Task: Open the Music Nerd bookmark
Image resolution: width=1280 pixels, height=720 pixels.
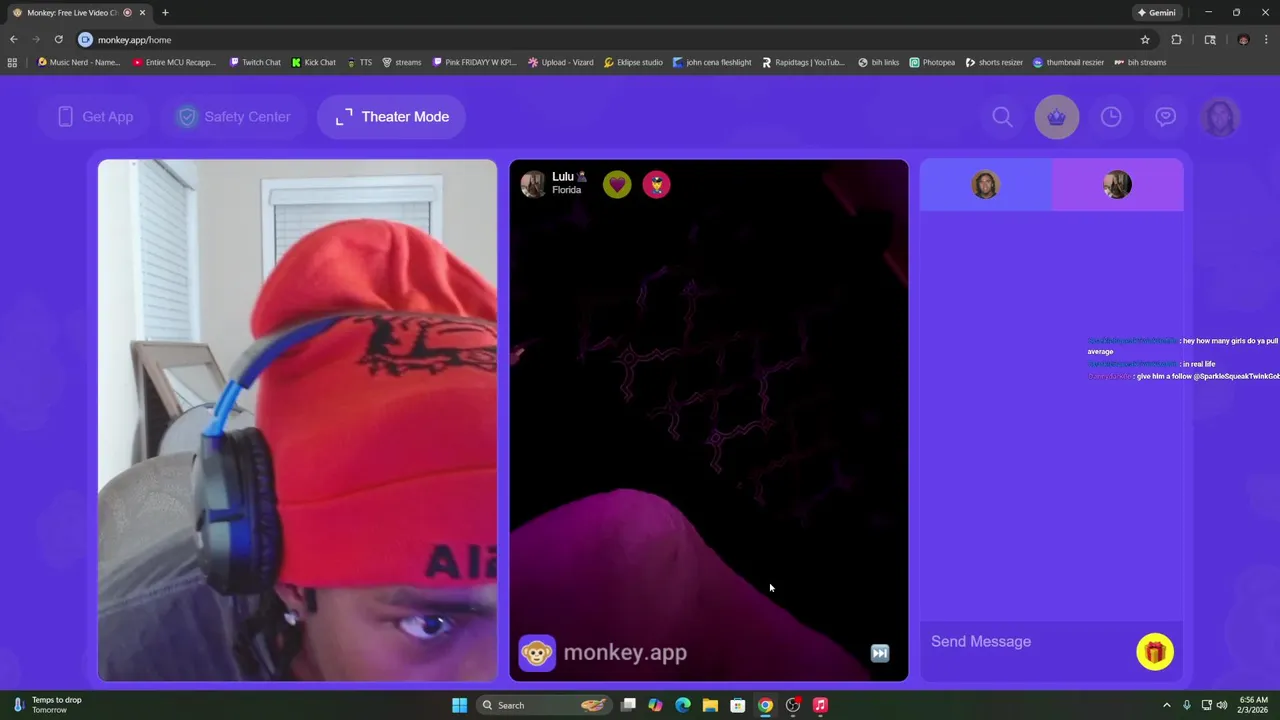Action: tap(78, 62)
